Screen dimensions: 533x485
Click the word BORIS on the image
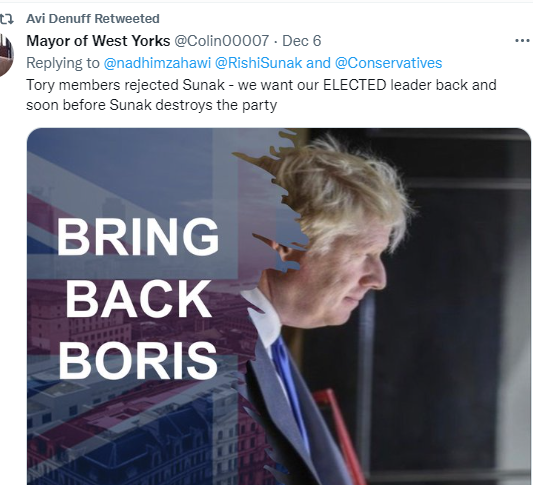coord(138,360)
